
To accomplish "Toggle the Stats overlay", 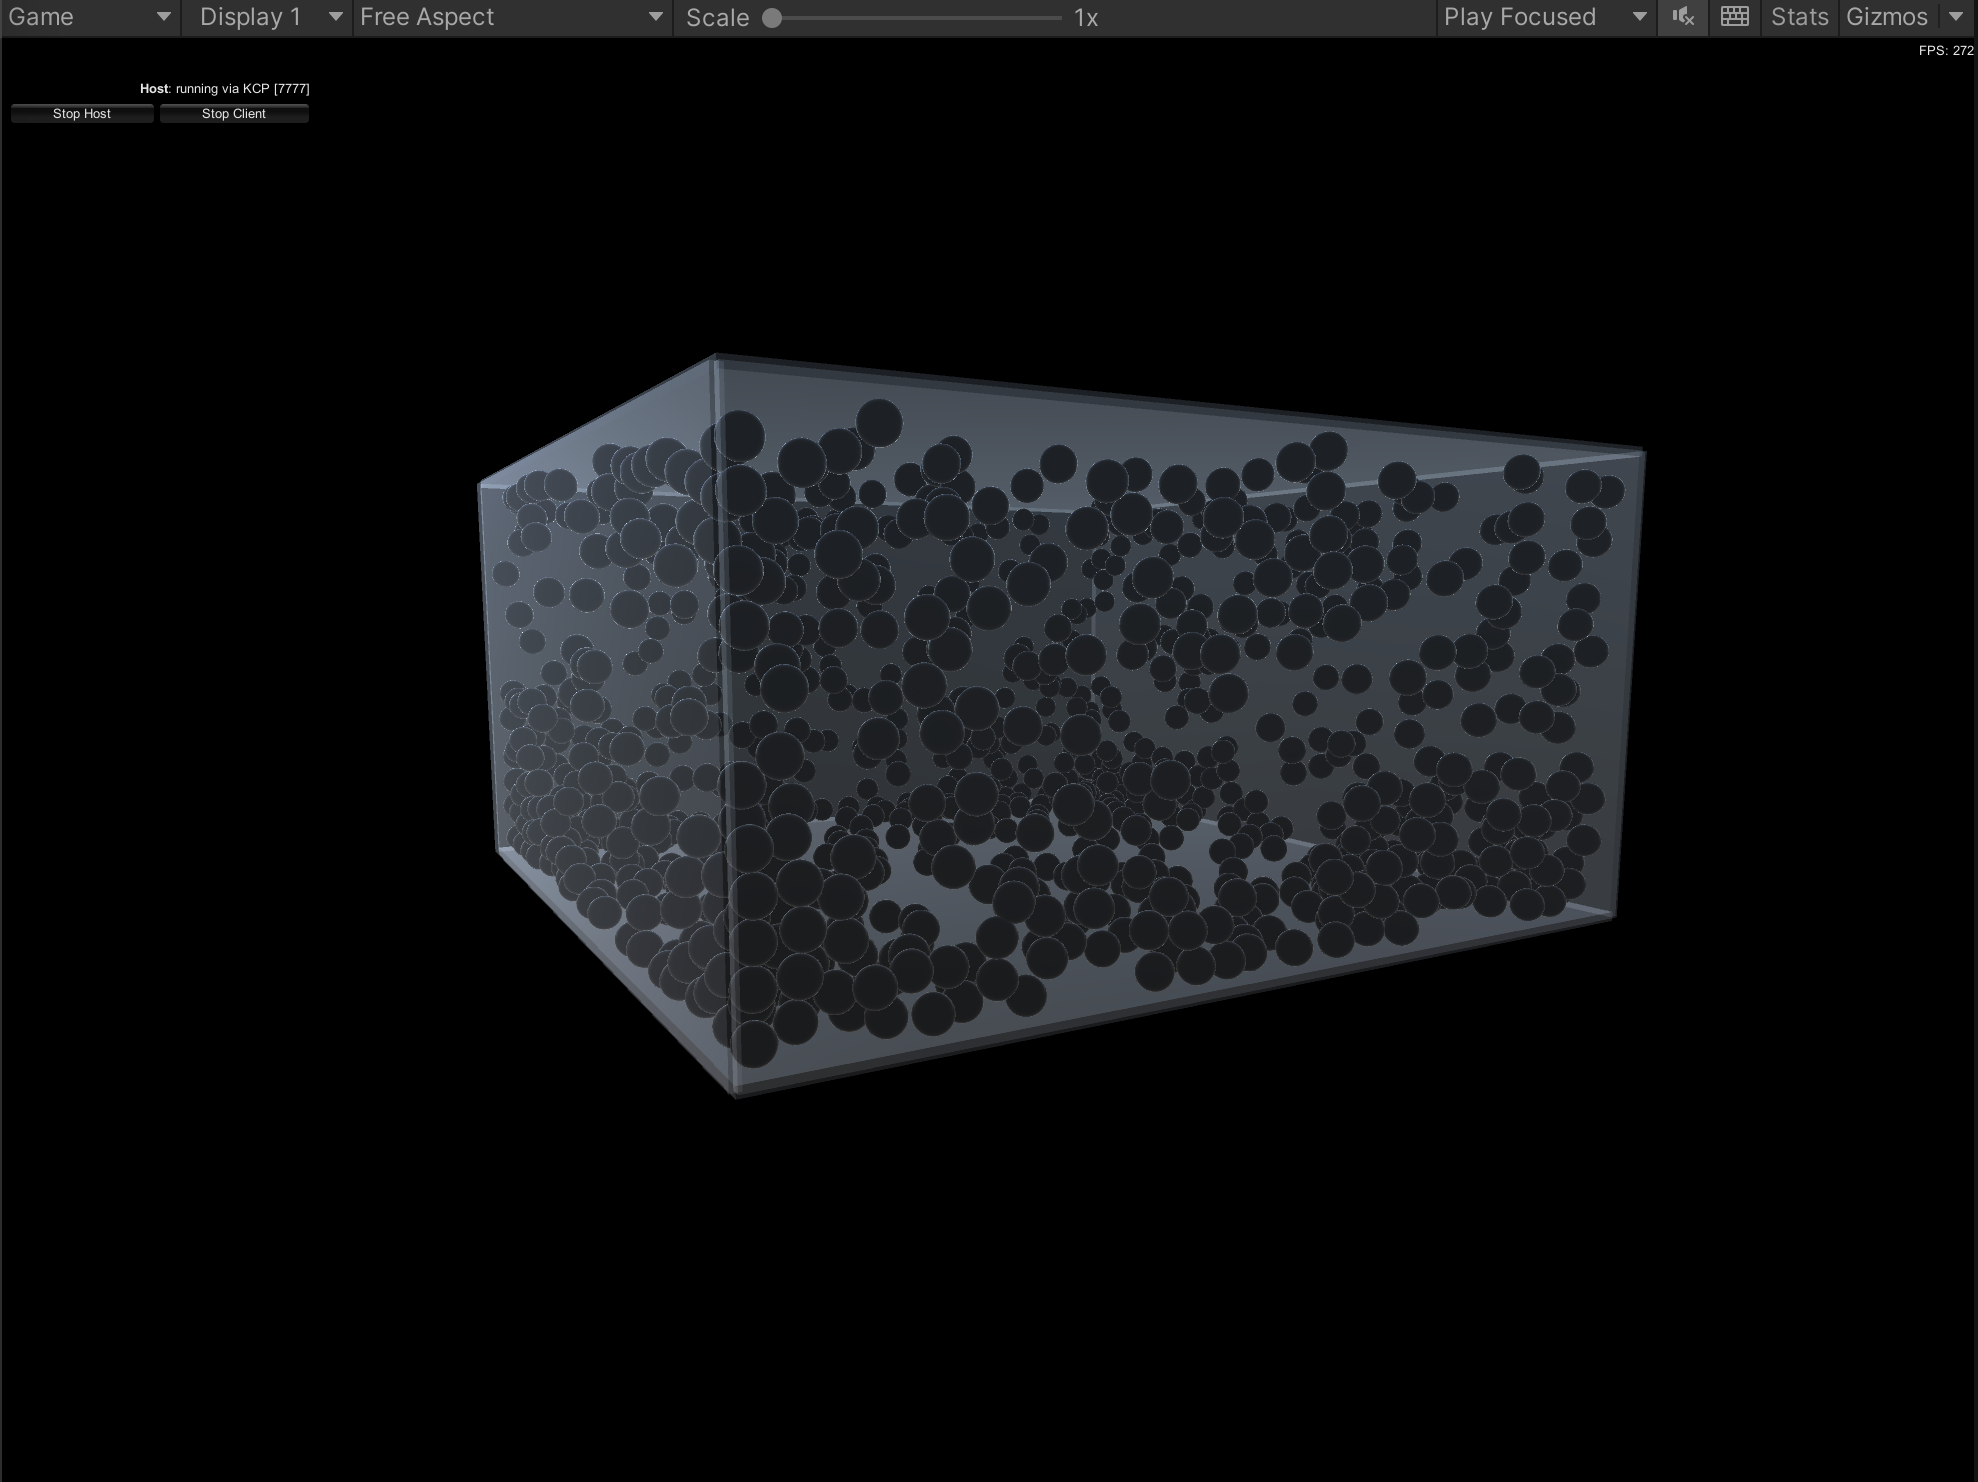I will click(1799, 17).
